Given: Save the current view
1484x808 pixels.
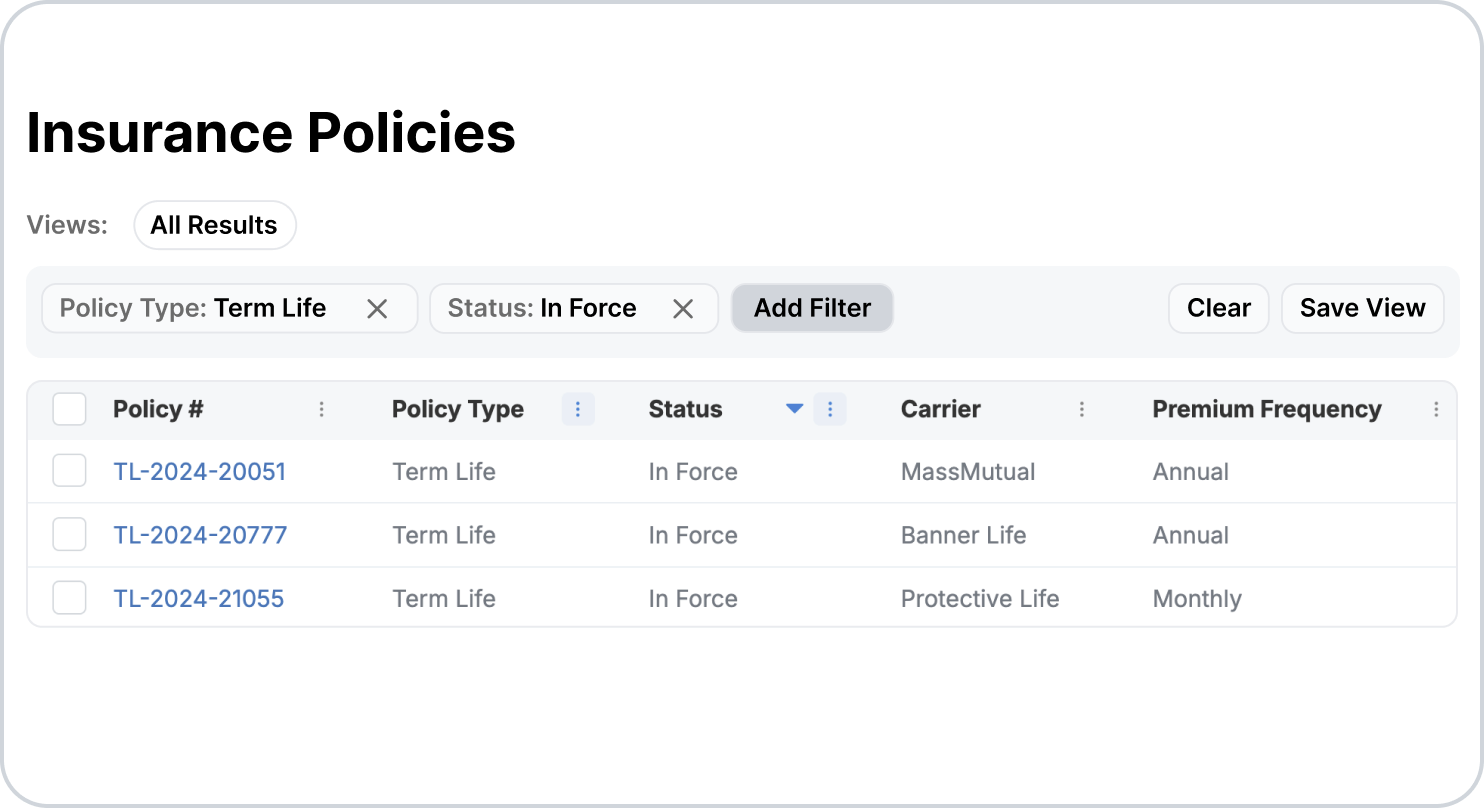Looking at the screenshot, I should coord(1363,308).
